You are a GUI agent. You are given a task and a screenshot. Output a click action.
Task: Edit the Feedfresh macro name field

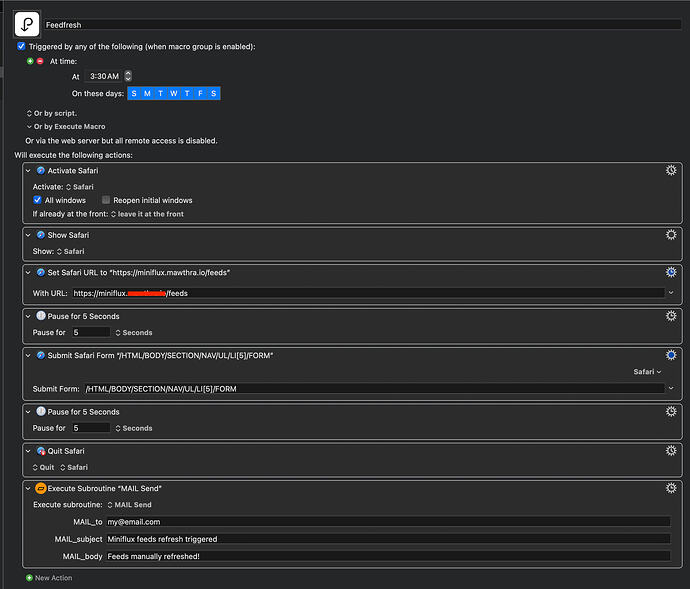[x=363, y=25]
